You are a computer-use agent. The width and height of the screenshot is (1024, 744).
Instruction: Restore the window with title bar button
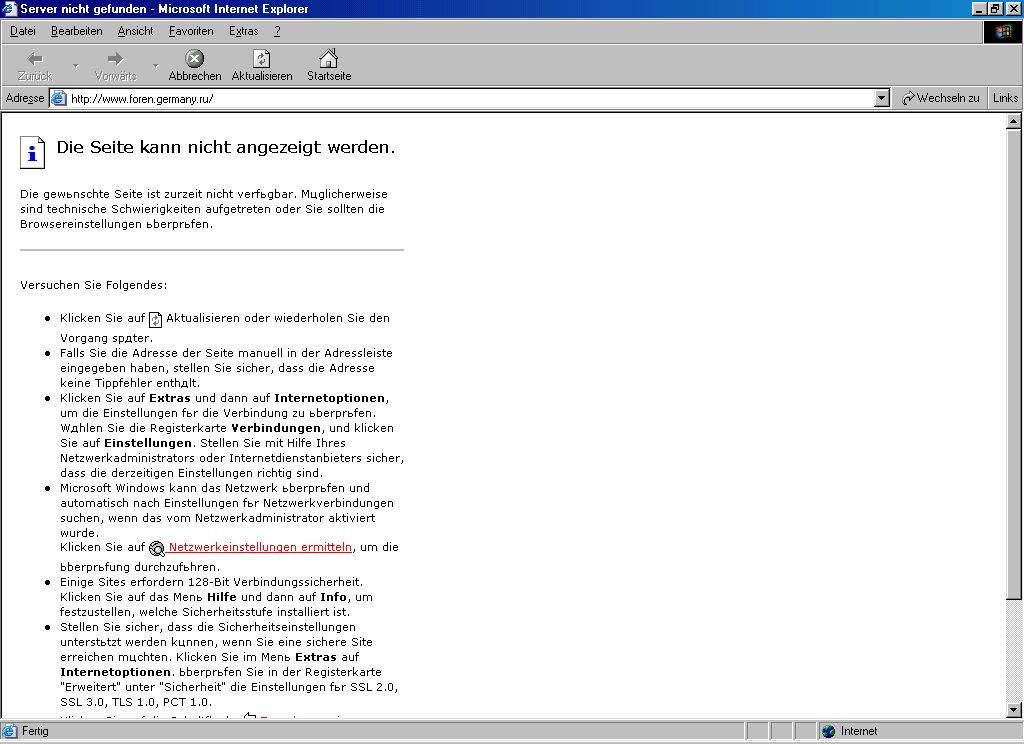[995, 8]
